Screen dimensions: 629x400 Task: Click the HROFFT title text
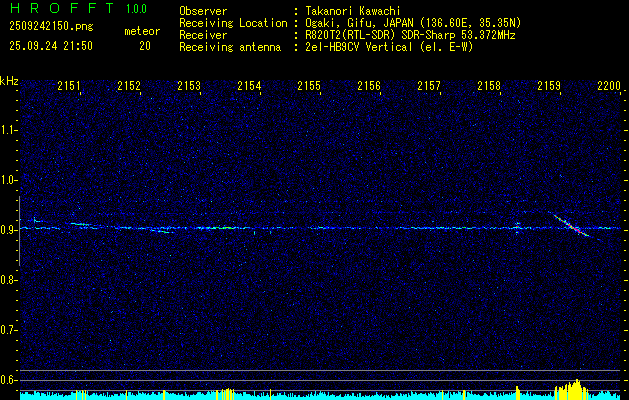point(61,8)
